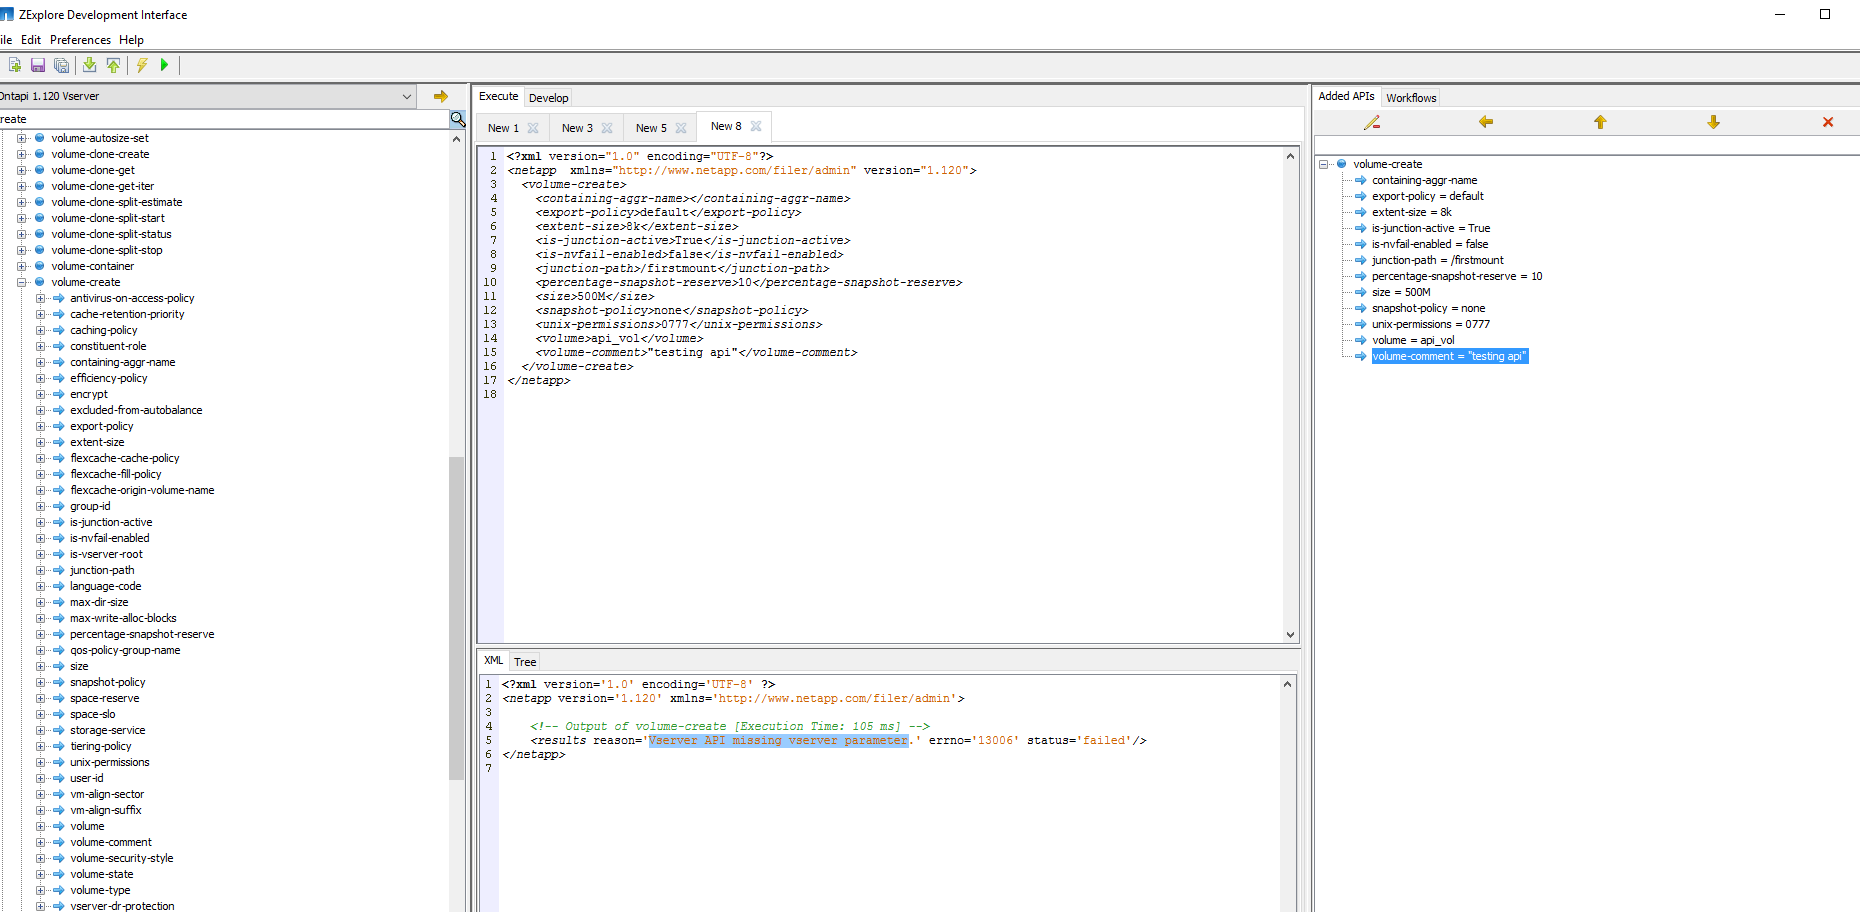Click the yellow down arrow in Added APIs

point(1713,122)
